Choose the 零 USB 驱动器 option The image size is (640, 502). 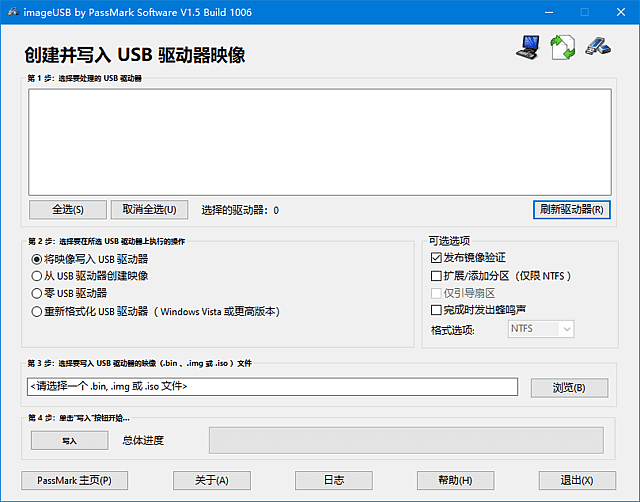[37, 293]
